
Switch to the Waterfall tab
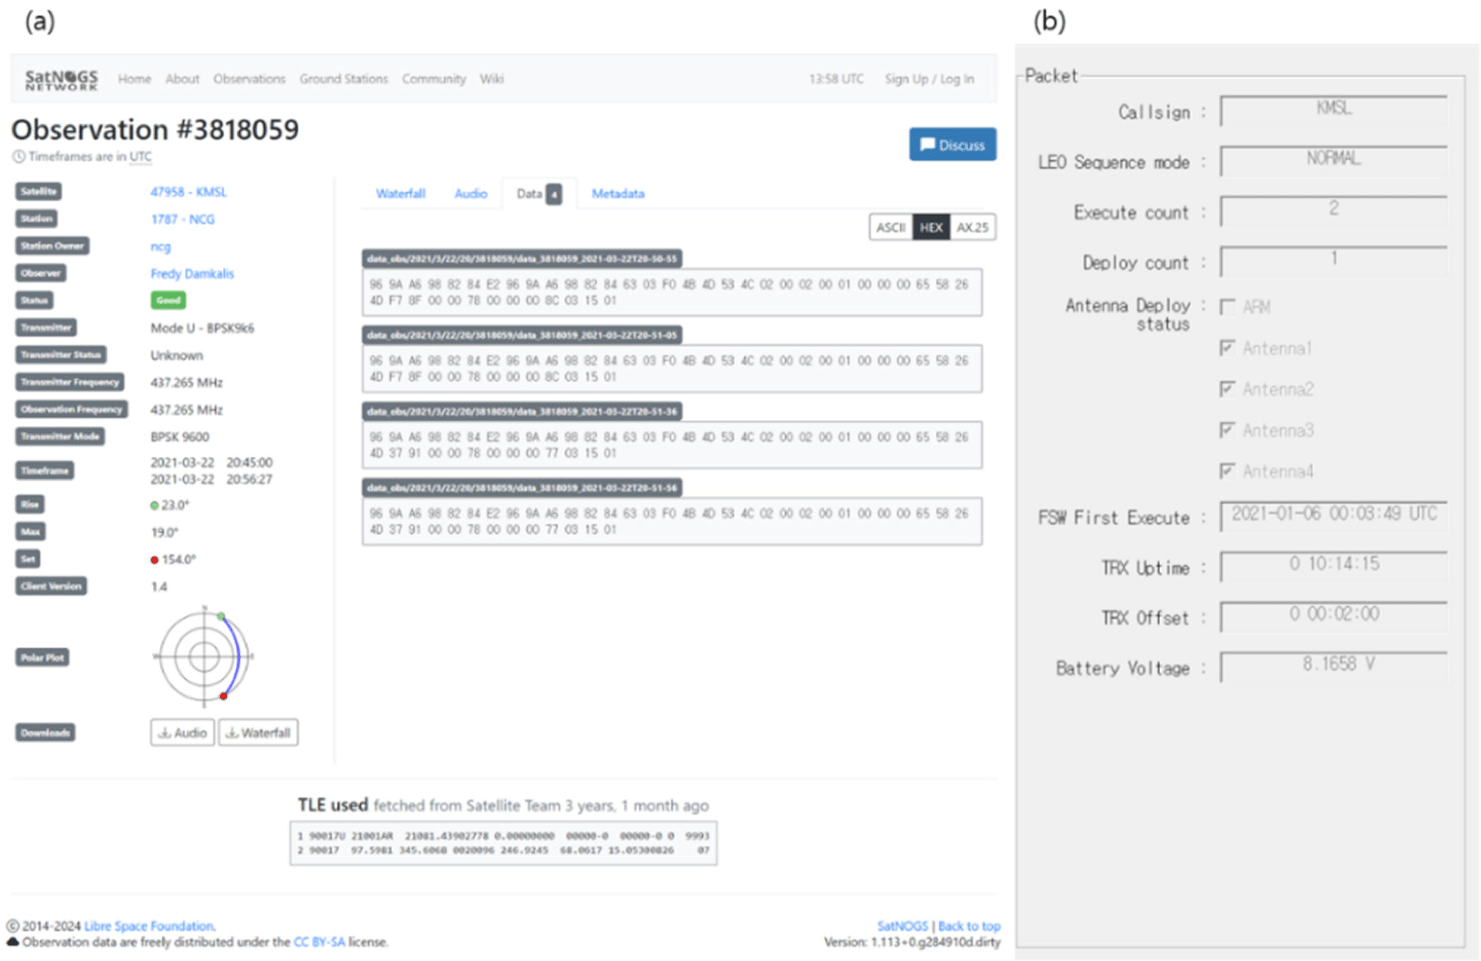coord(401,194)
